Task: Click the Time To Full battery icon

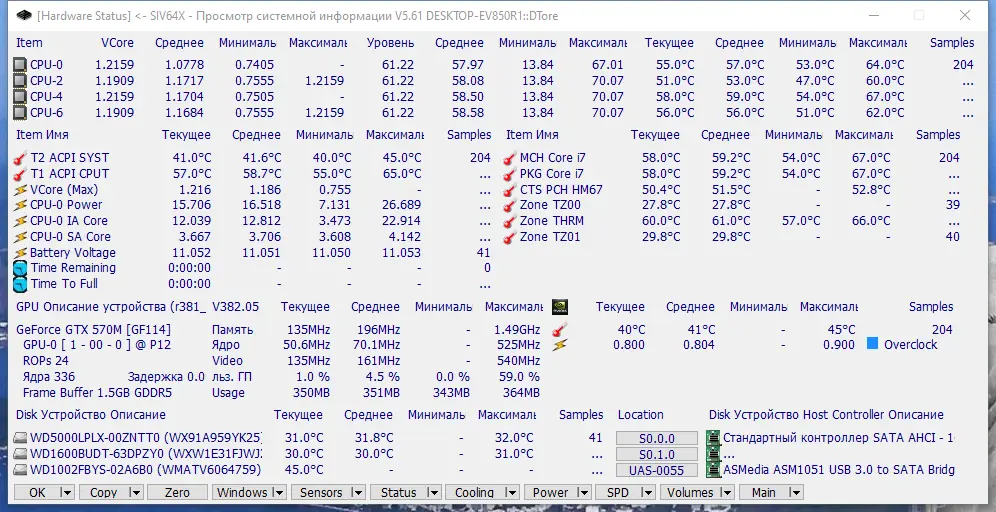Action: [20, 284]
